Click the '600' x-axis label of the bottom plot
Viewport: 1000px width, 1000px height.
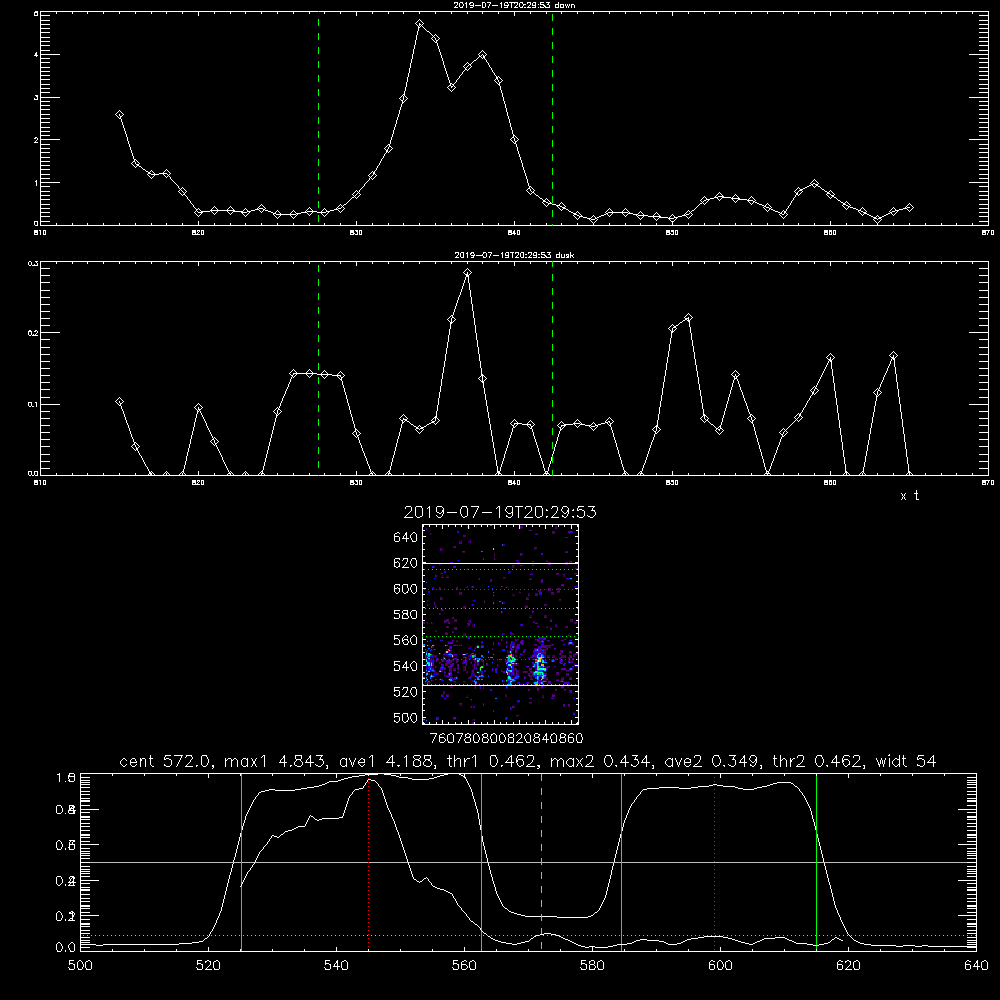pyautogui.click(x=721, y=966)
